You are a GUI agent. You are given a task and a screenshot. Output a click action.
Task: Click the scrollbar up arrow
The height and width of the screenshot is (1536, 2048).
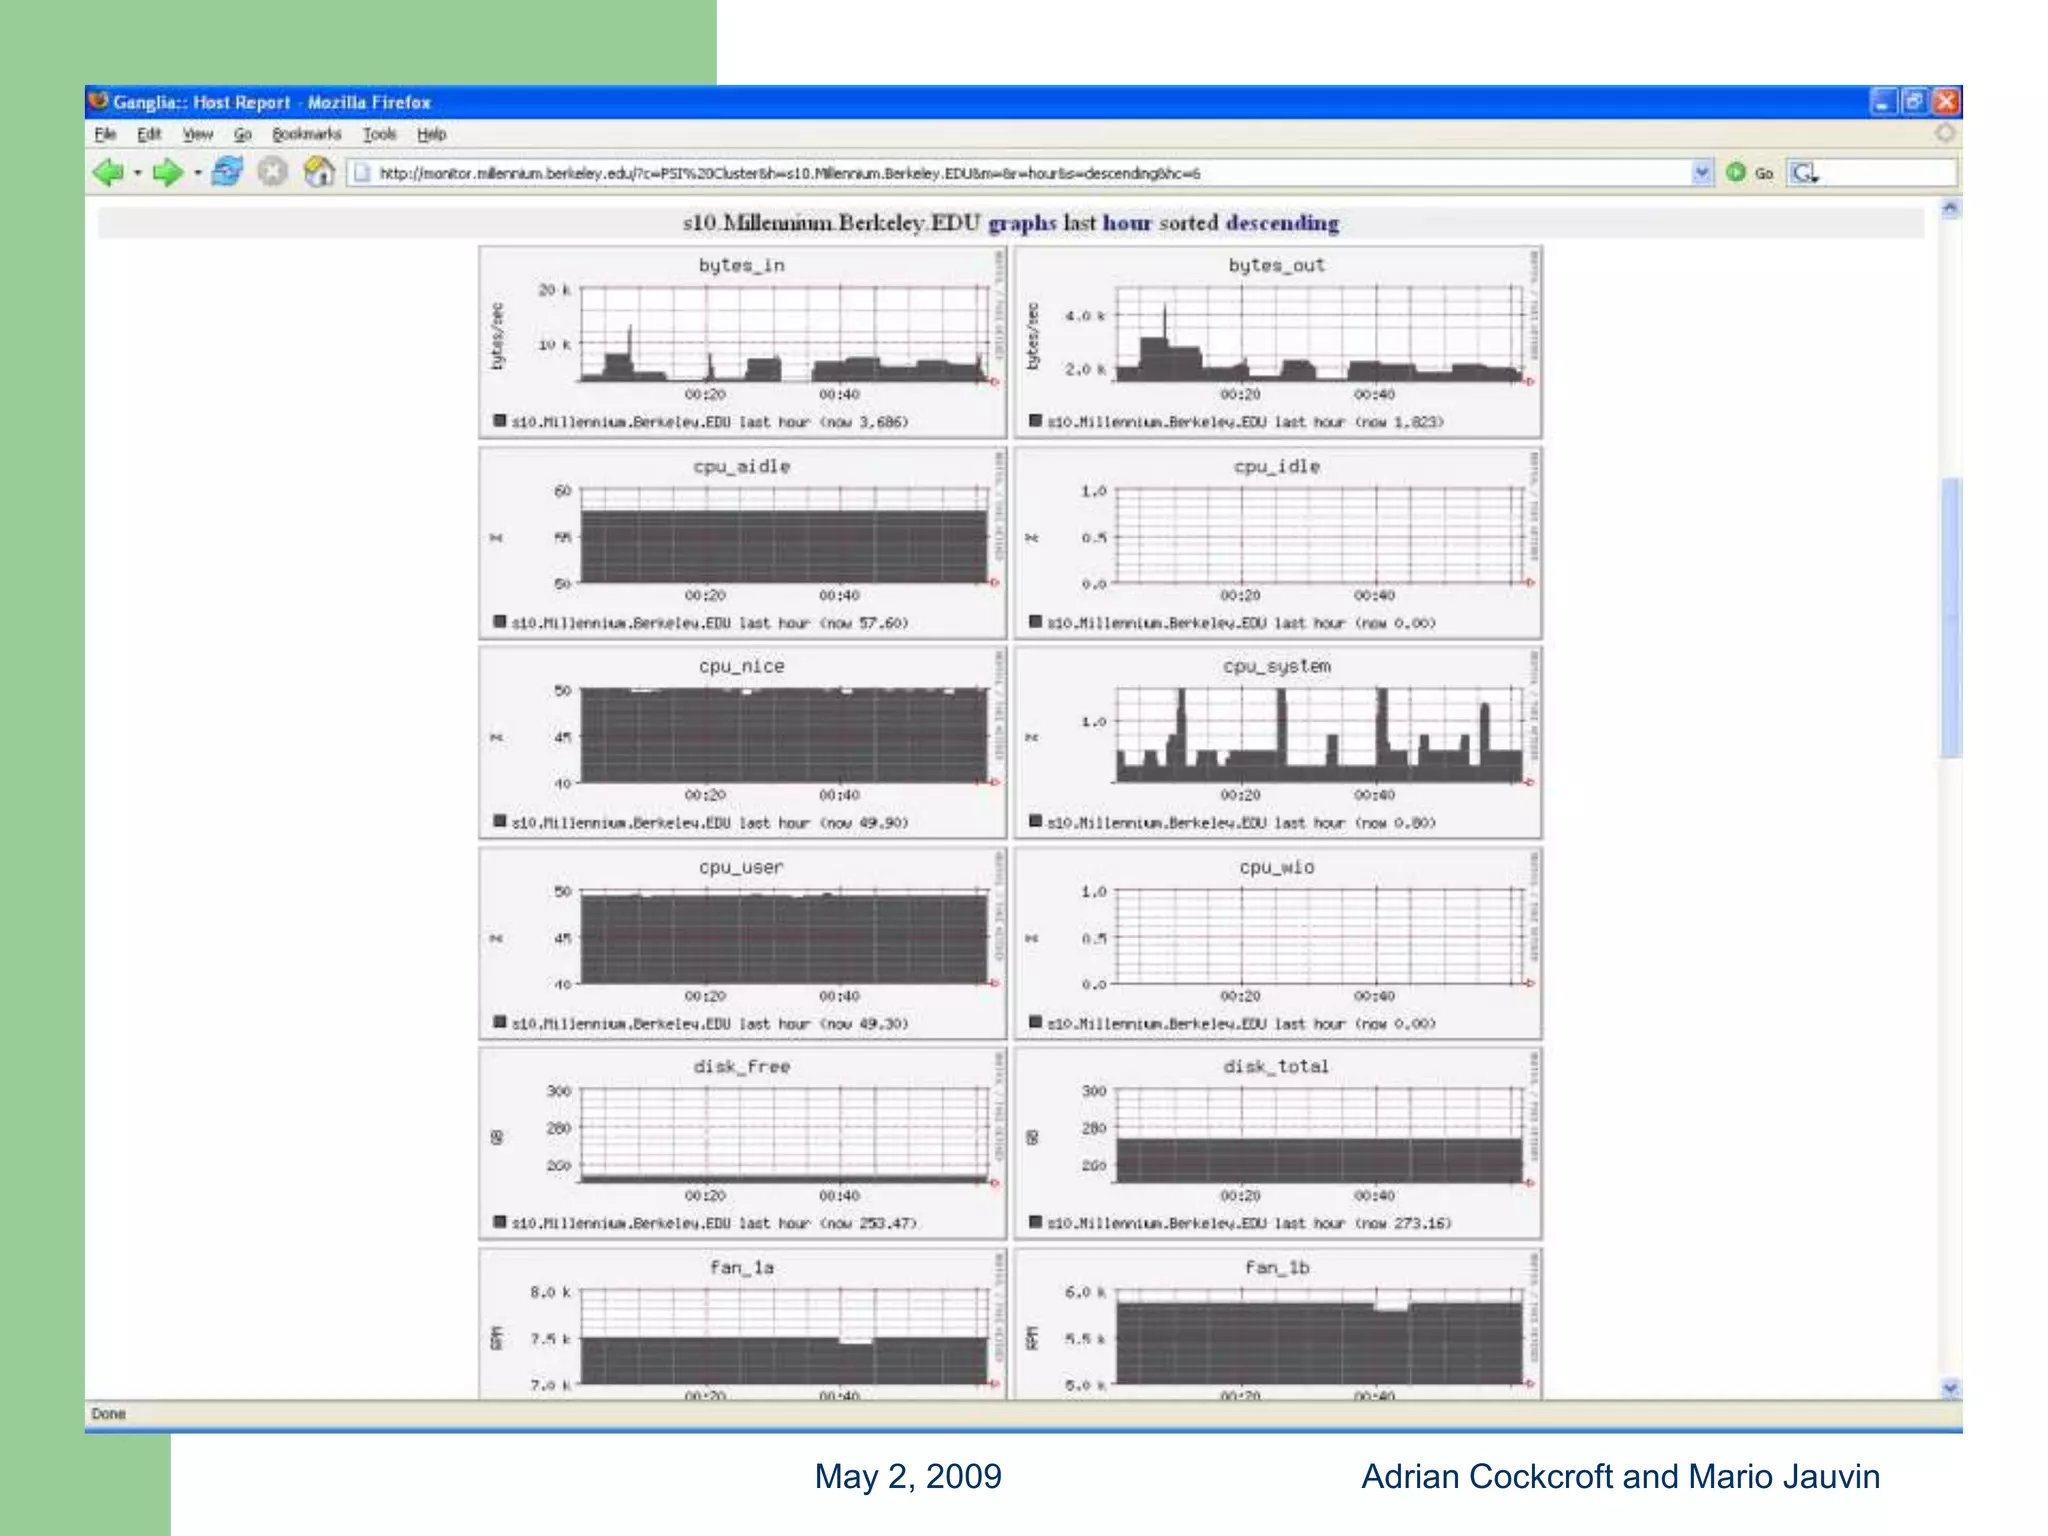[1950, 209]
